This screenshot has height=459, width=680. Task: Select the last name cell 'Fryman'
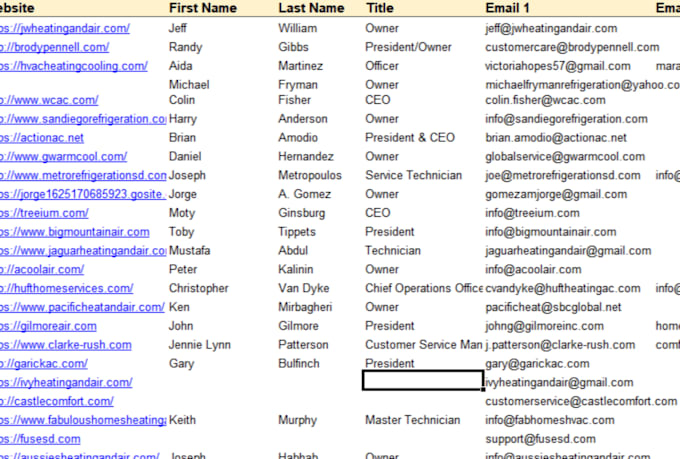[x=298, y=85]
